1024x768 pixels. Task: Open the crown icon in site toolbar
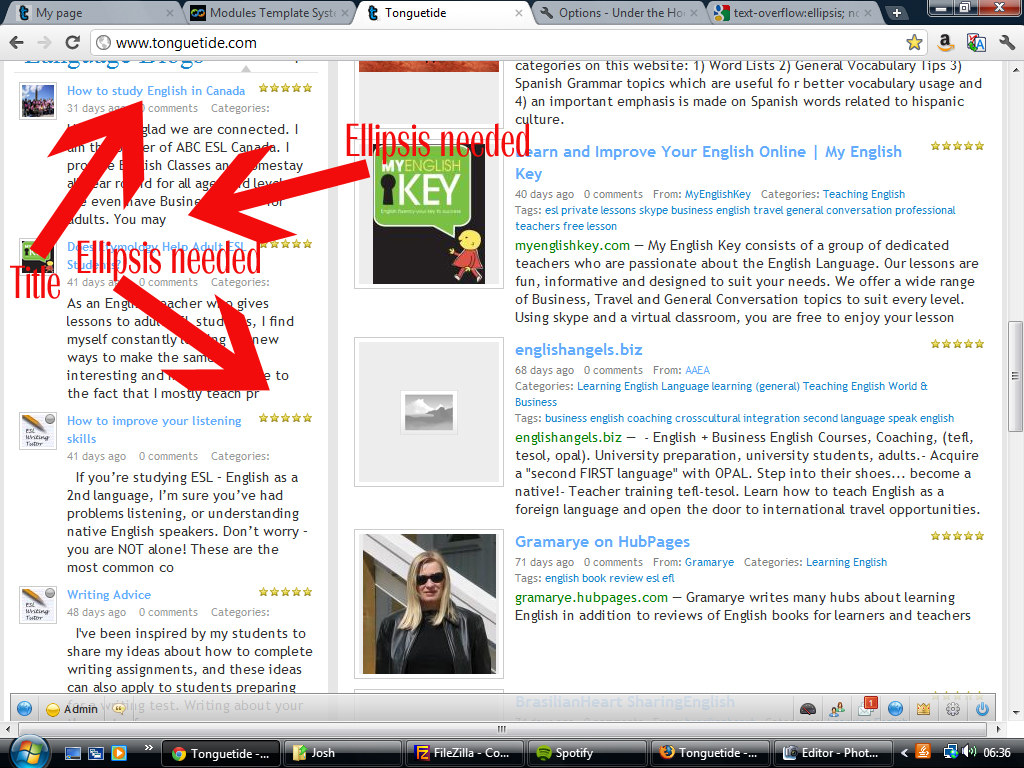pos(923,709)
